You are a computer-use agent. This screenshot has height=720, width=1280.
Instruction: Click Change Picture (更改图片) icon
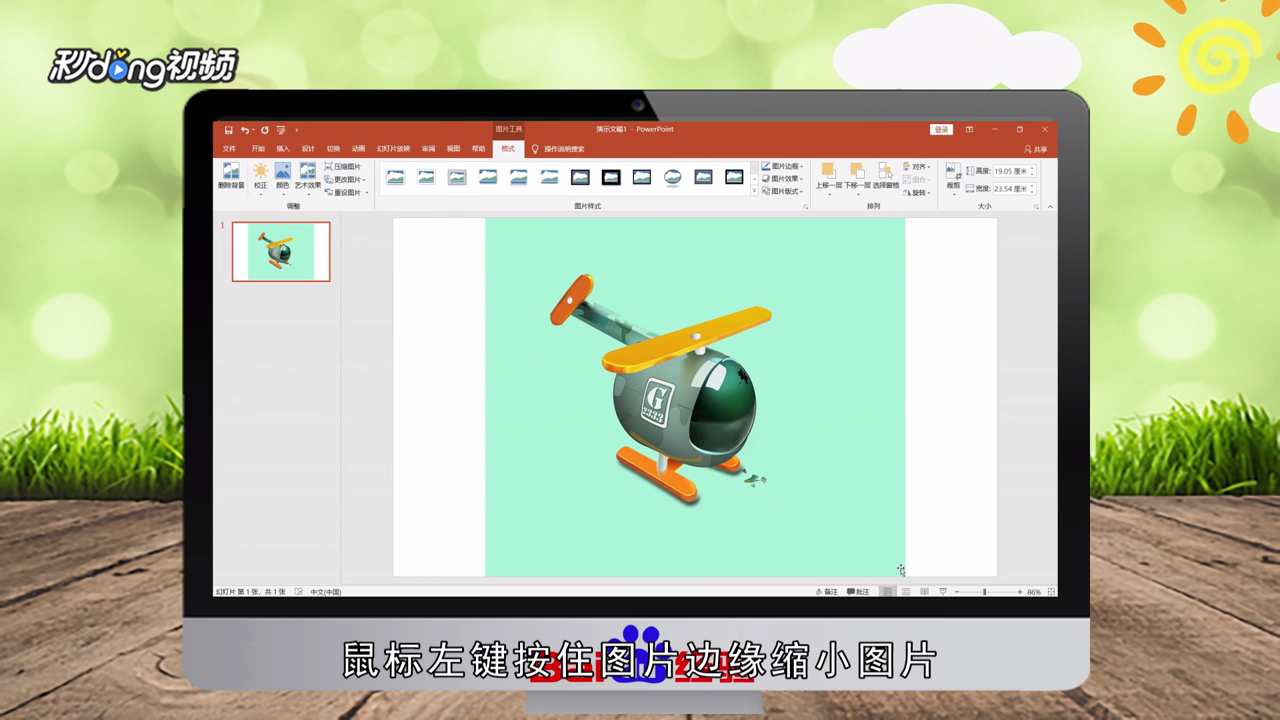(329, 180)
